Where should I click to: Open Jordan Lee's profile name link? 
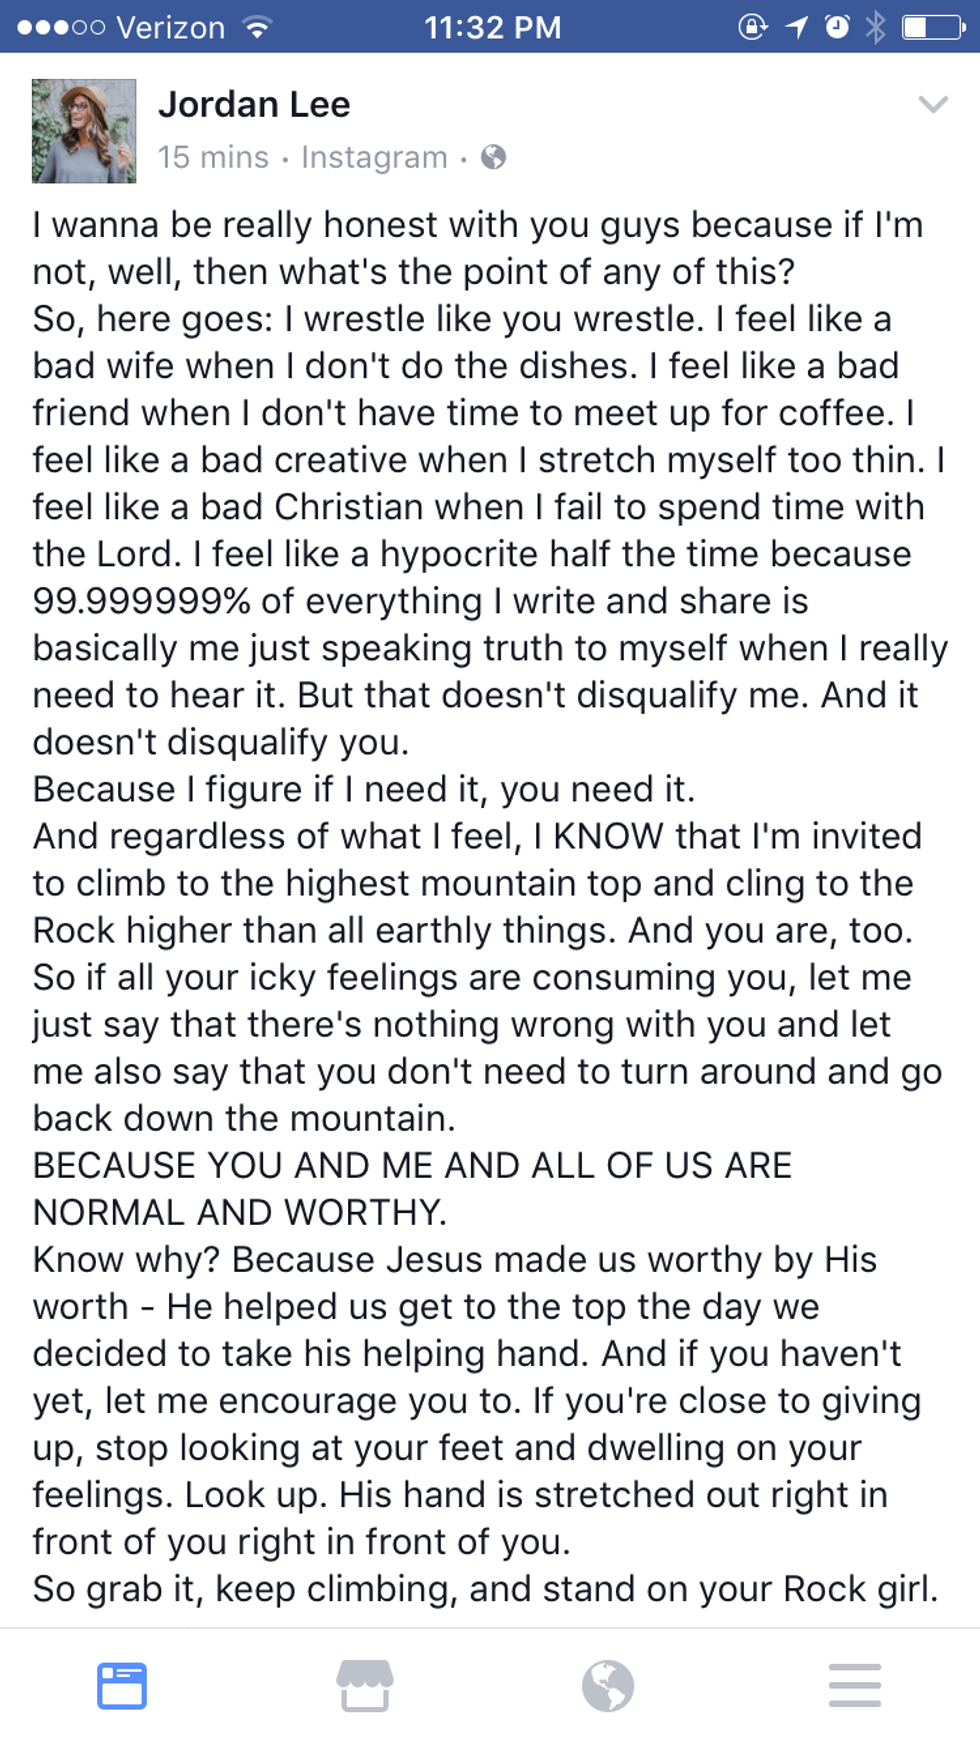(254, 105)
